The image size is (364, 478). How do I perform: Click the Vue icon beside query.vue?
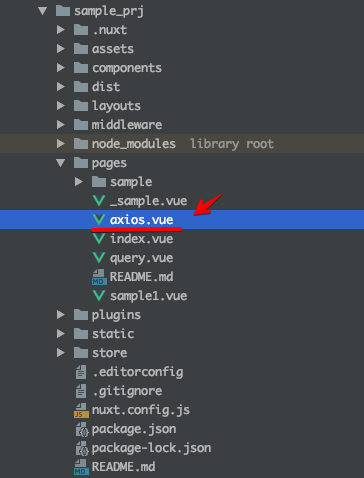tap(99, 258)
